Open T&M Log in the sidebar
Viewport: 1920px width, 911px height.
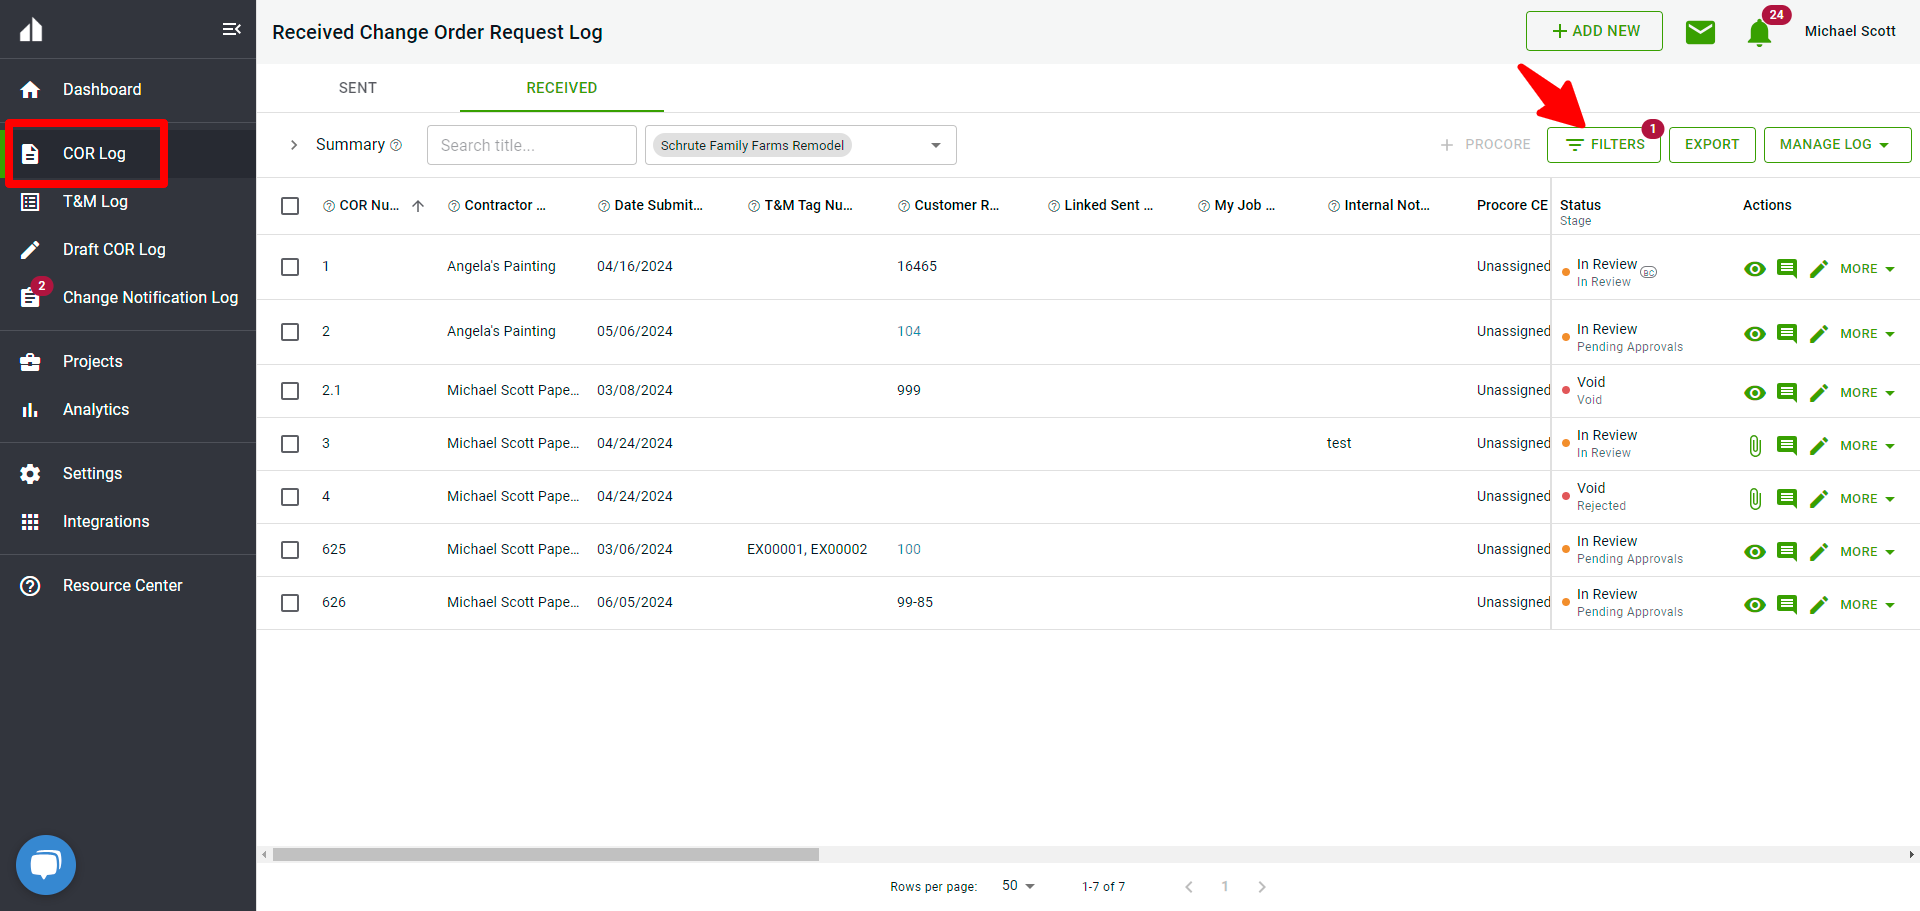(95, 202)
